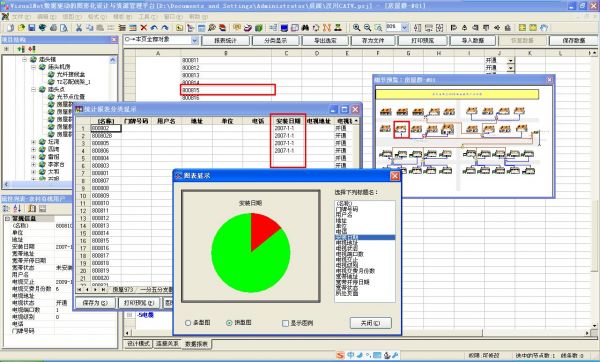Click the Zoom In magnifier icon
The width and height of the screenshot is (600, 362).
point(356,28)
